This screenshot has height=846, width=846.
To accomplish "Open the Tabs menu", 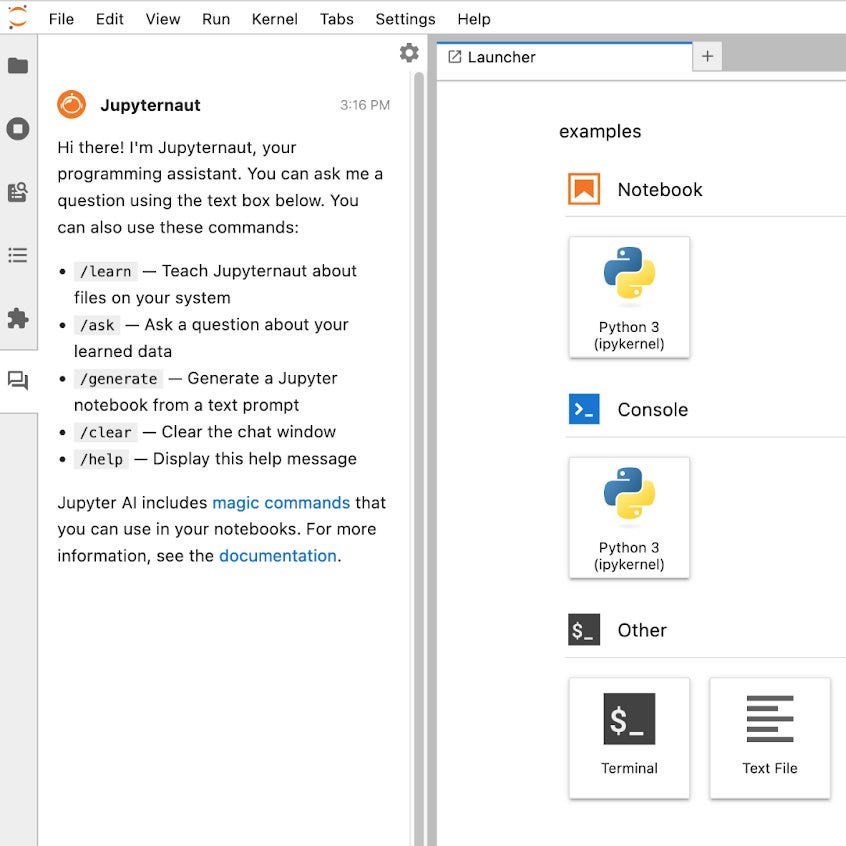I will pos(337,19).
